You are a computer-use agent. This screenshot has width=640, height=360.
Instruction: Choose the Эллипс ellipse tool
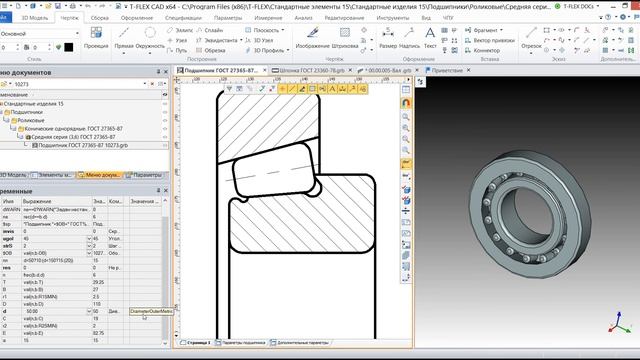pyautogui.click(x=180, y=30)
